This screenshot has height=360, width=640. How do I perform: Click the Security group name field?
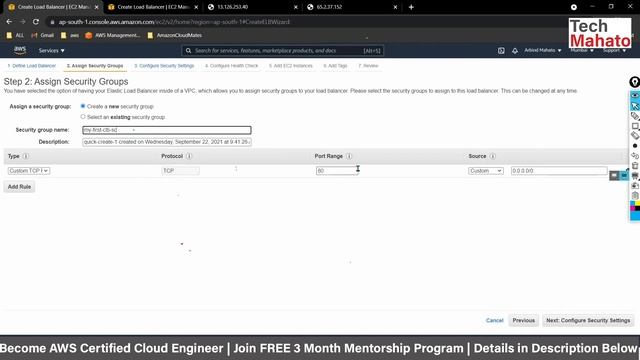click(x=167, y=130)
